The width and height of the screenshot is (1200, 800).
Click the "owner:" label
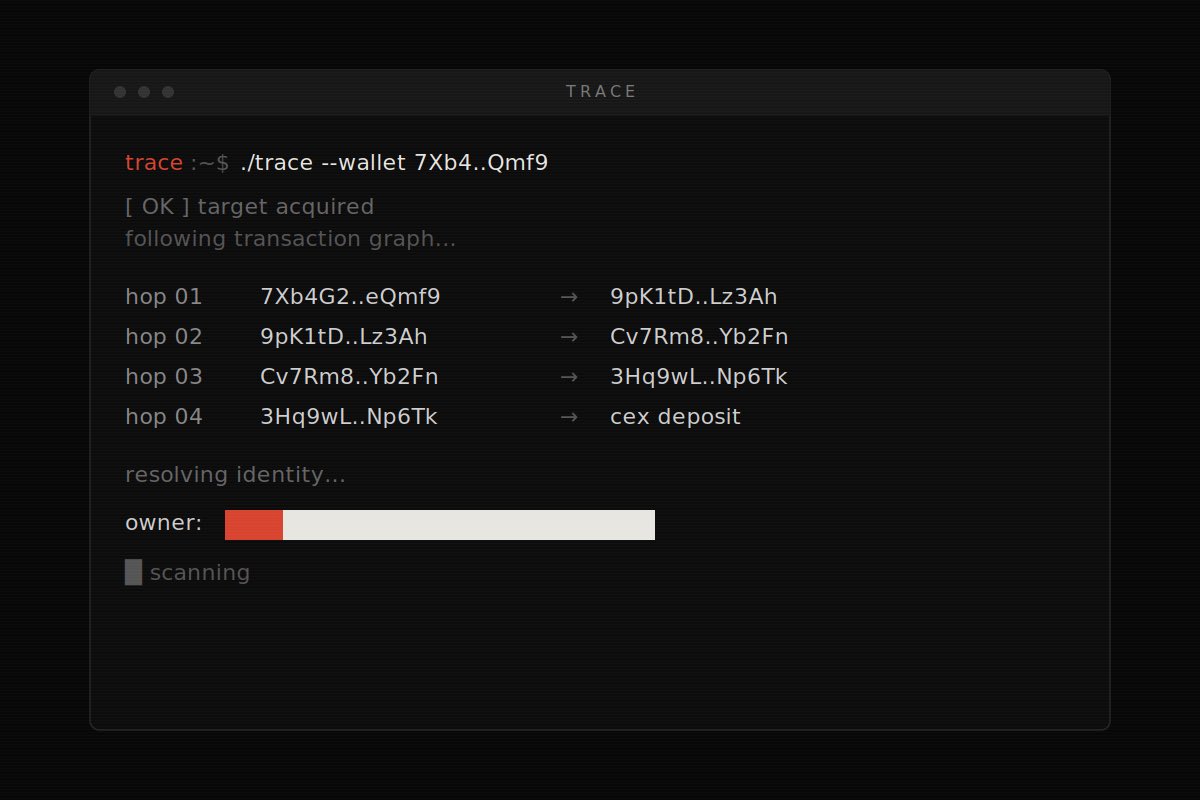pos(163,523)
